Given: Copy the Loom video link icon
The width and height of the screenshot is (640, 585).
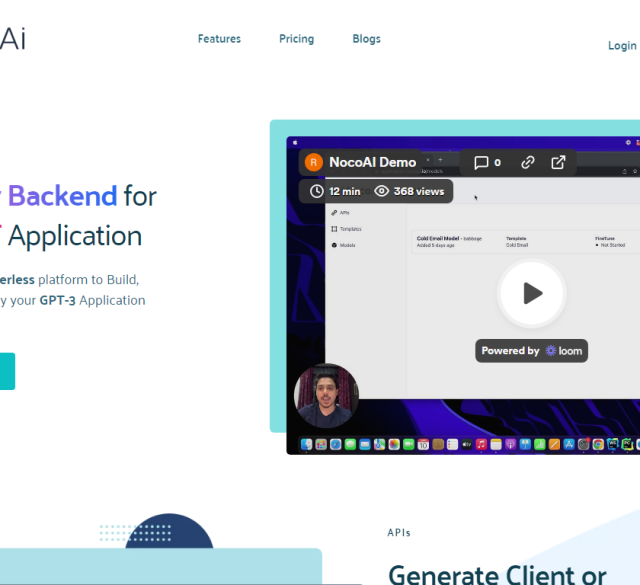Looking at the screenshot, I should coord(528,162).
